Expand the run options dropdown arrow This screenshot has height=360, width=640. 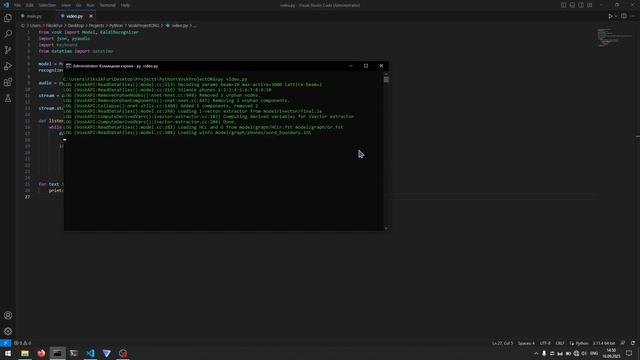[616, 16]
